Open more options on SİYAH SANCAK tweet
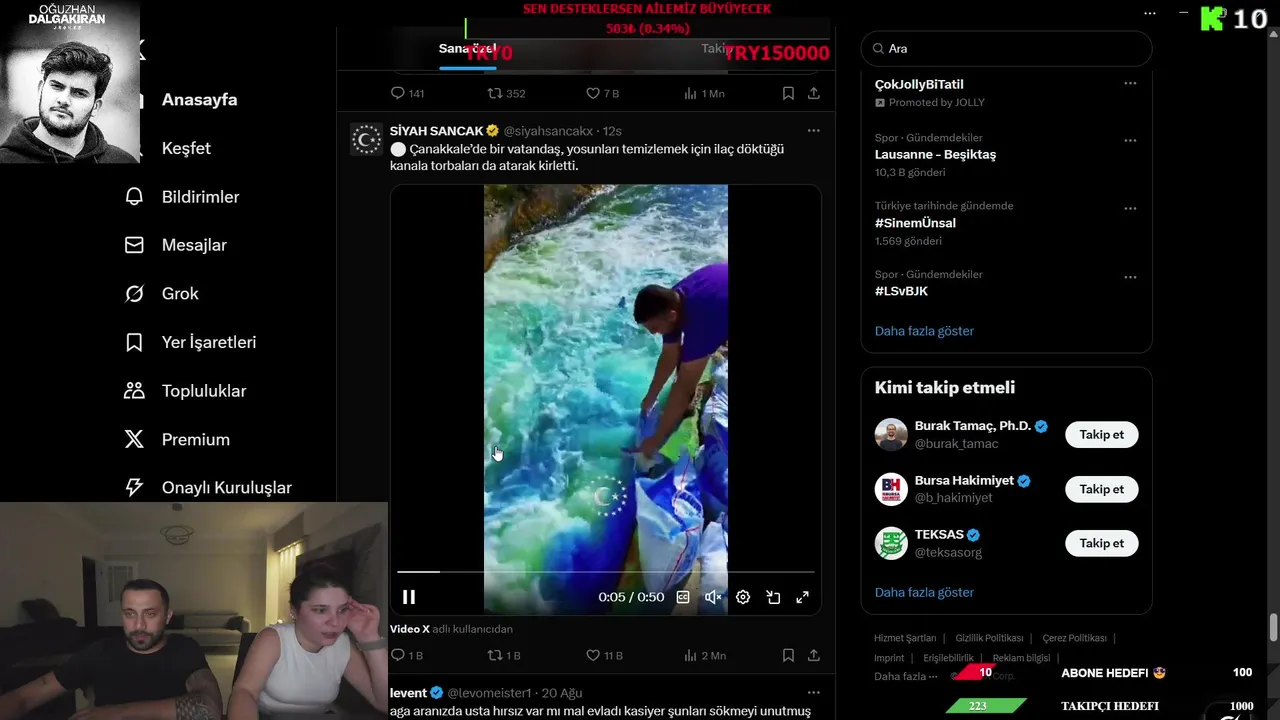 click(813, 130)
